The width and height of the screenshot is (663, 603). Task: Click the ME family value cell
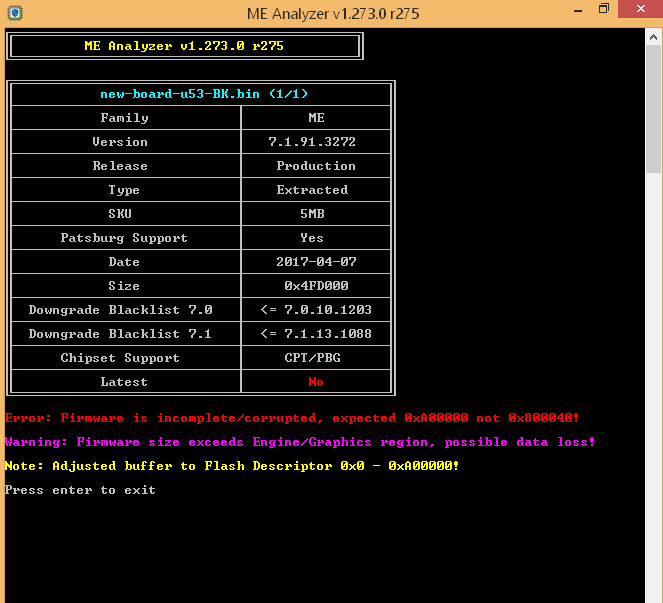(316, 118)
